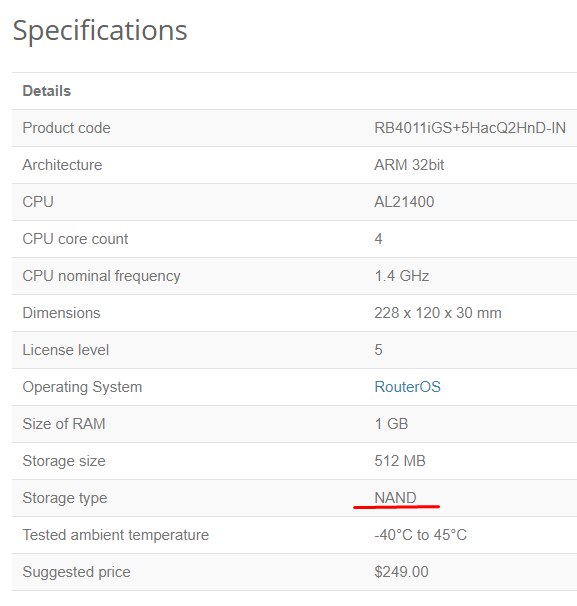Select the $249.00 suggested price

[x=402, y=572]
